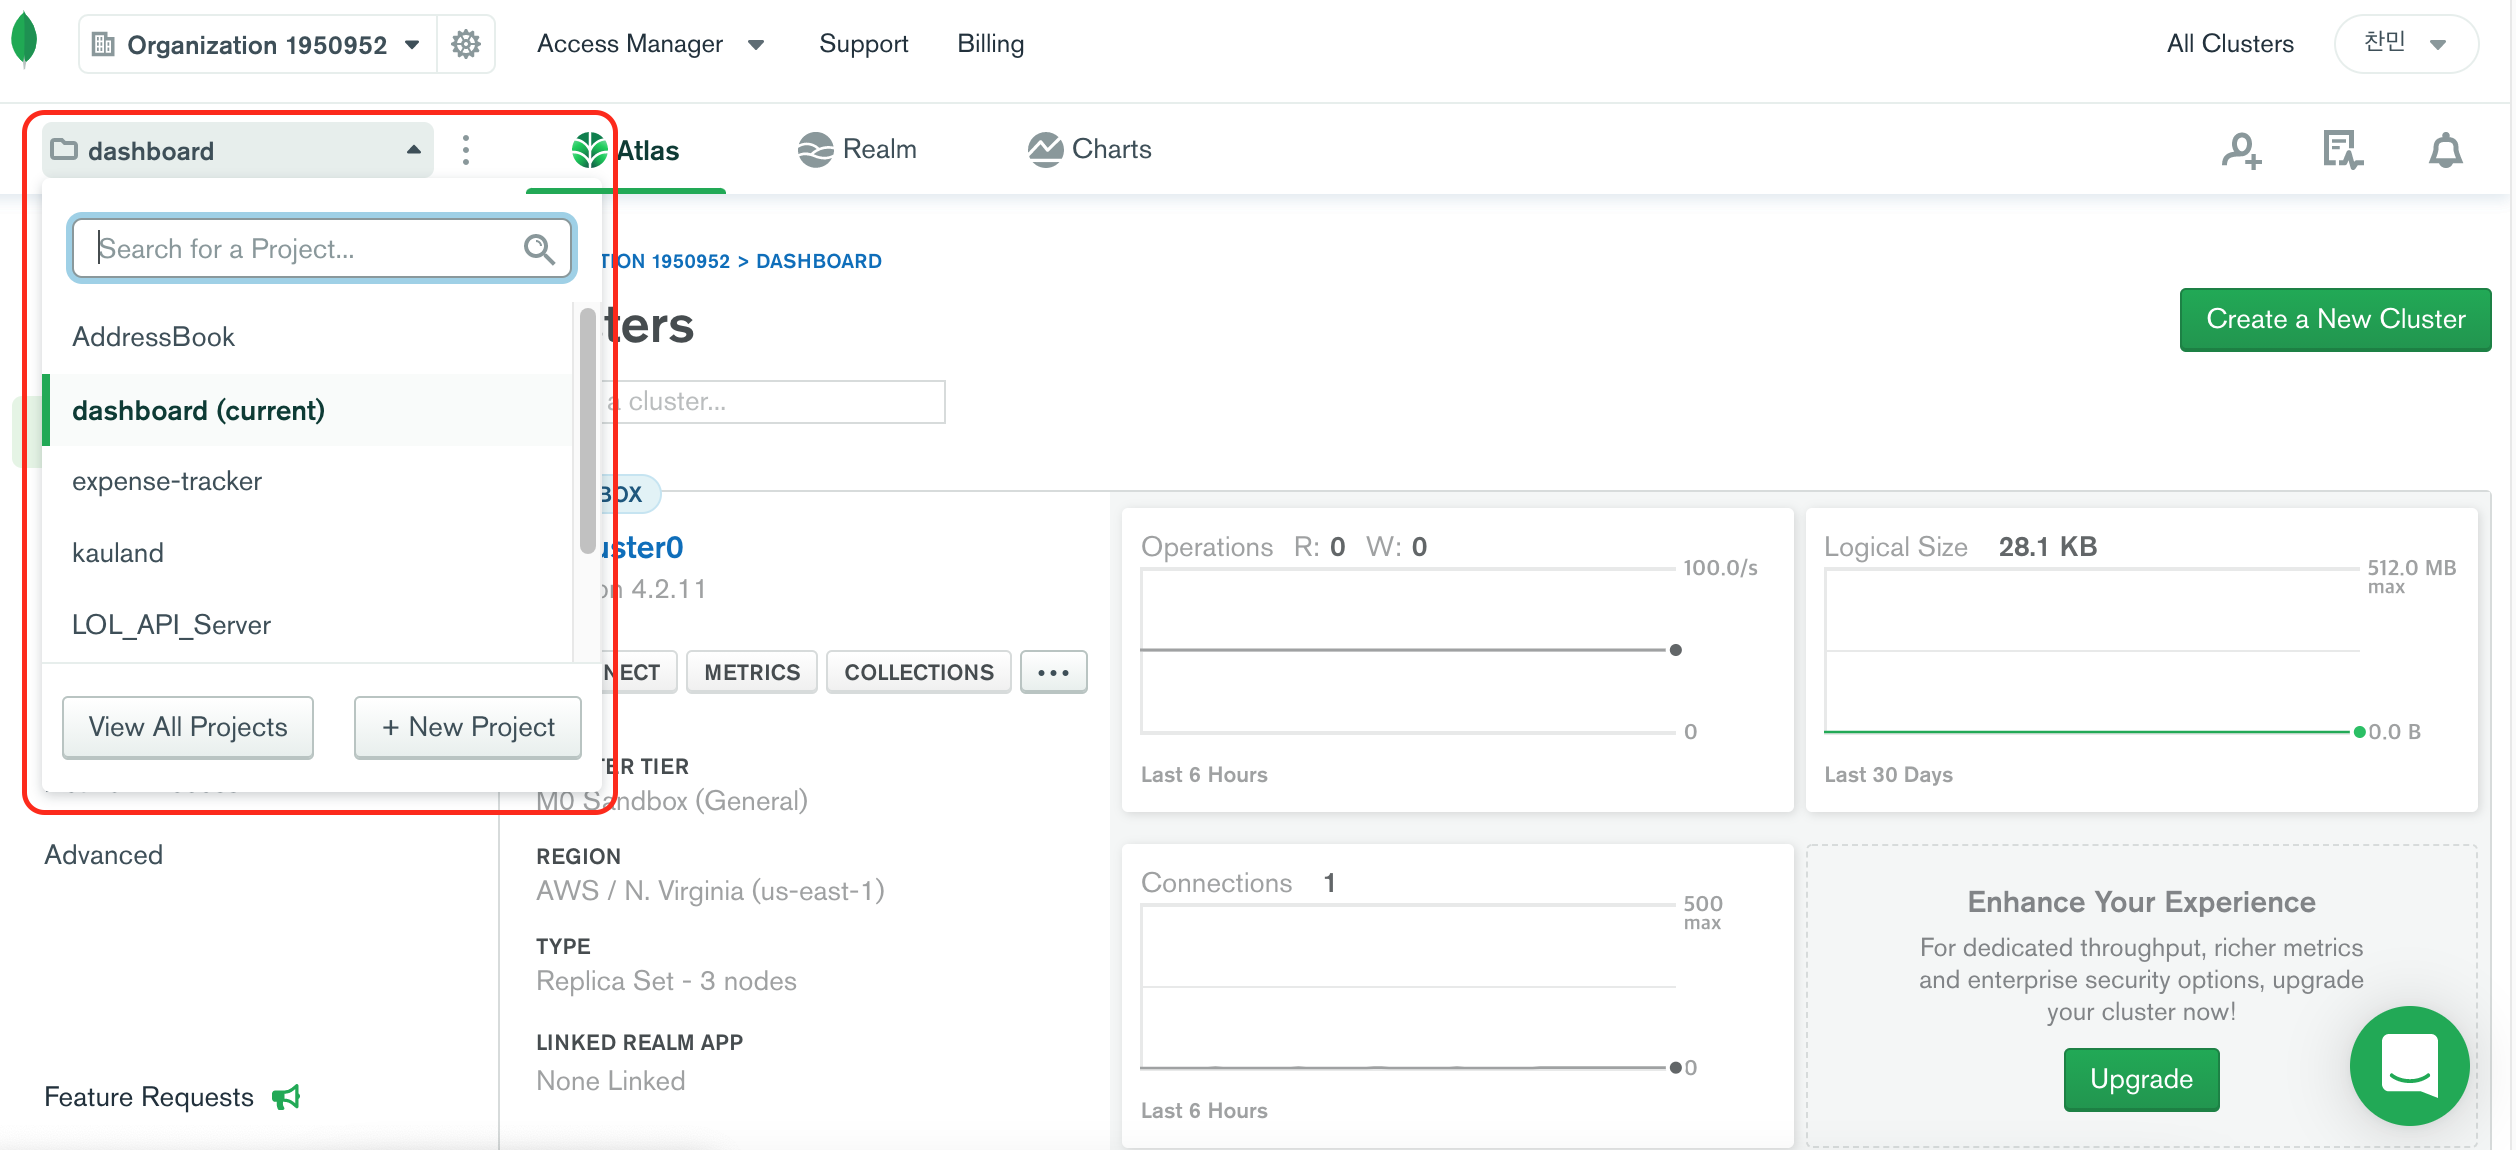2516x1150 pixels.
Task: Expand the Organization 1950952 dropdown
Action: 258,45
